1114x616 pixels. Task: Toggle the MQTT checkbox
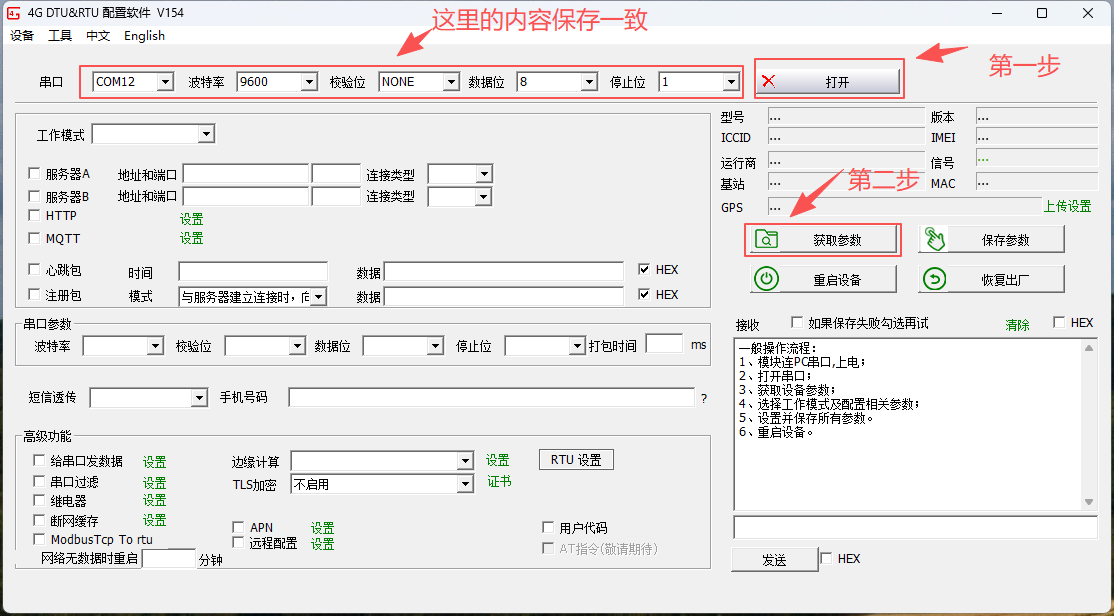35,238
